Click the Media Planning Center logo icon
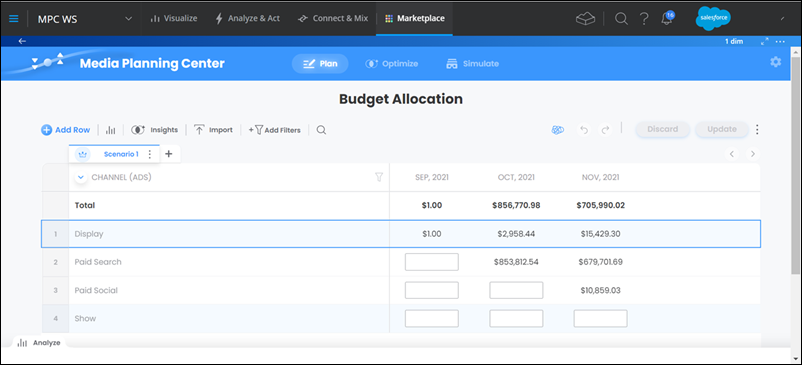The width and height of the screenshot is (802, 365). 47,61
